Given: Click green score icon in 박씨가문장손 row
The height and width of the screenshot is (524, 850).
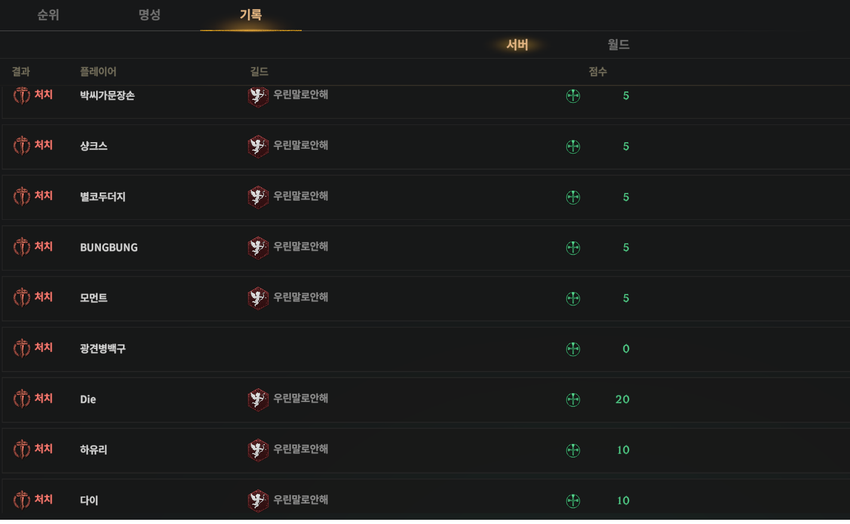Looking at the screenshot, I should coord(573,96).
